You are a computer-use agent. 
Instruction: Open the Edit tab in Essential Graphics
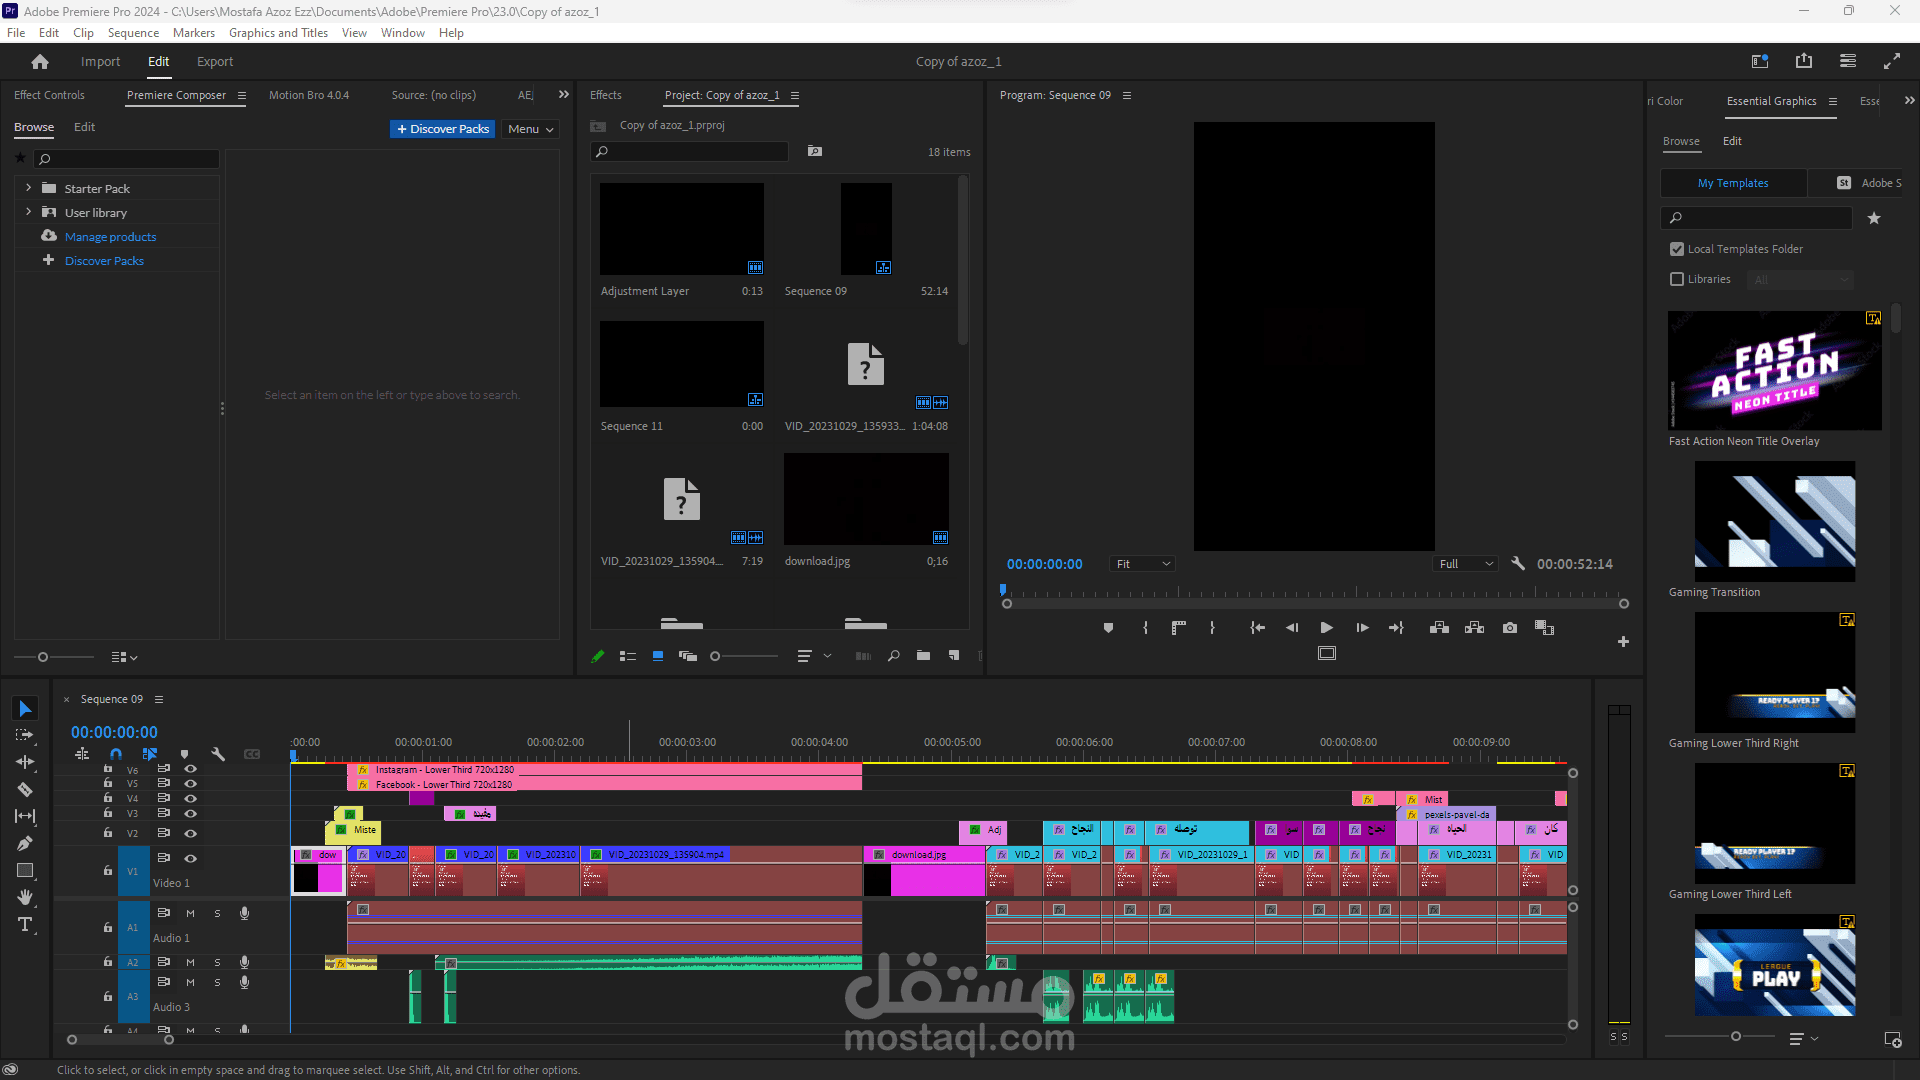coord(1732,141)
